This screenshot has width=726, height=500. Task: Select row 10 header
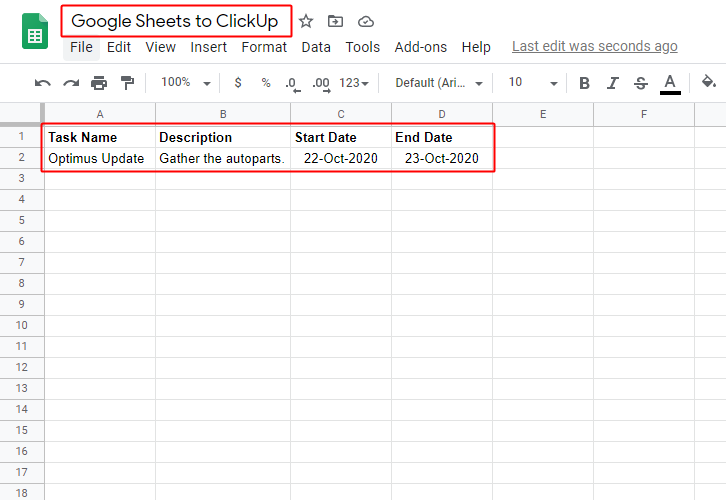[x=21, y=325]
